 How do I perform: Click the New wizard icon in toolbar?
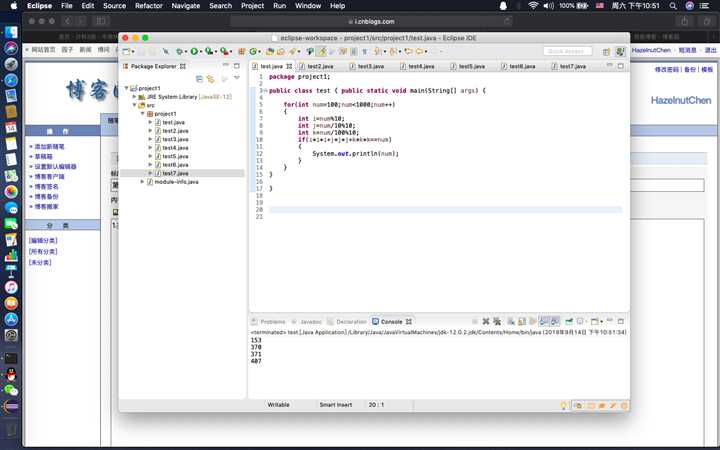[126, 51]
